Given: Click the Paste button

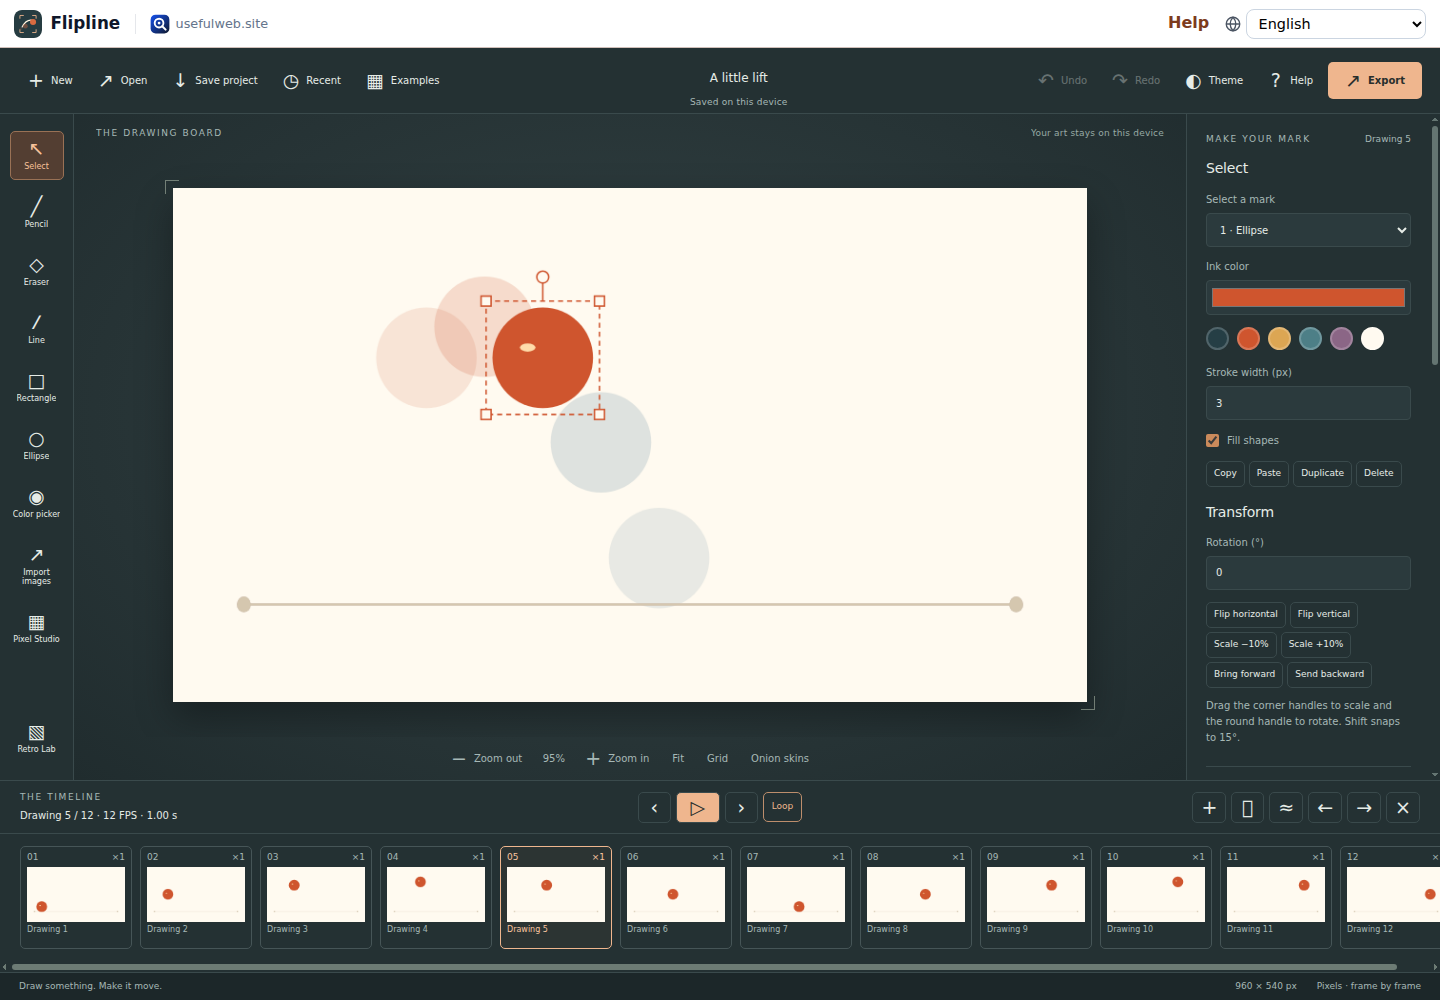Looking at the screenshot, I should pos(1269,473).
